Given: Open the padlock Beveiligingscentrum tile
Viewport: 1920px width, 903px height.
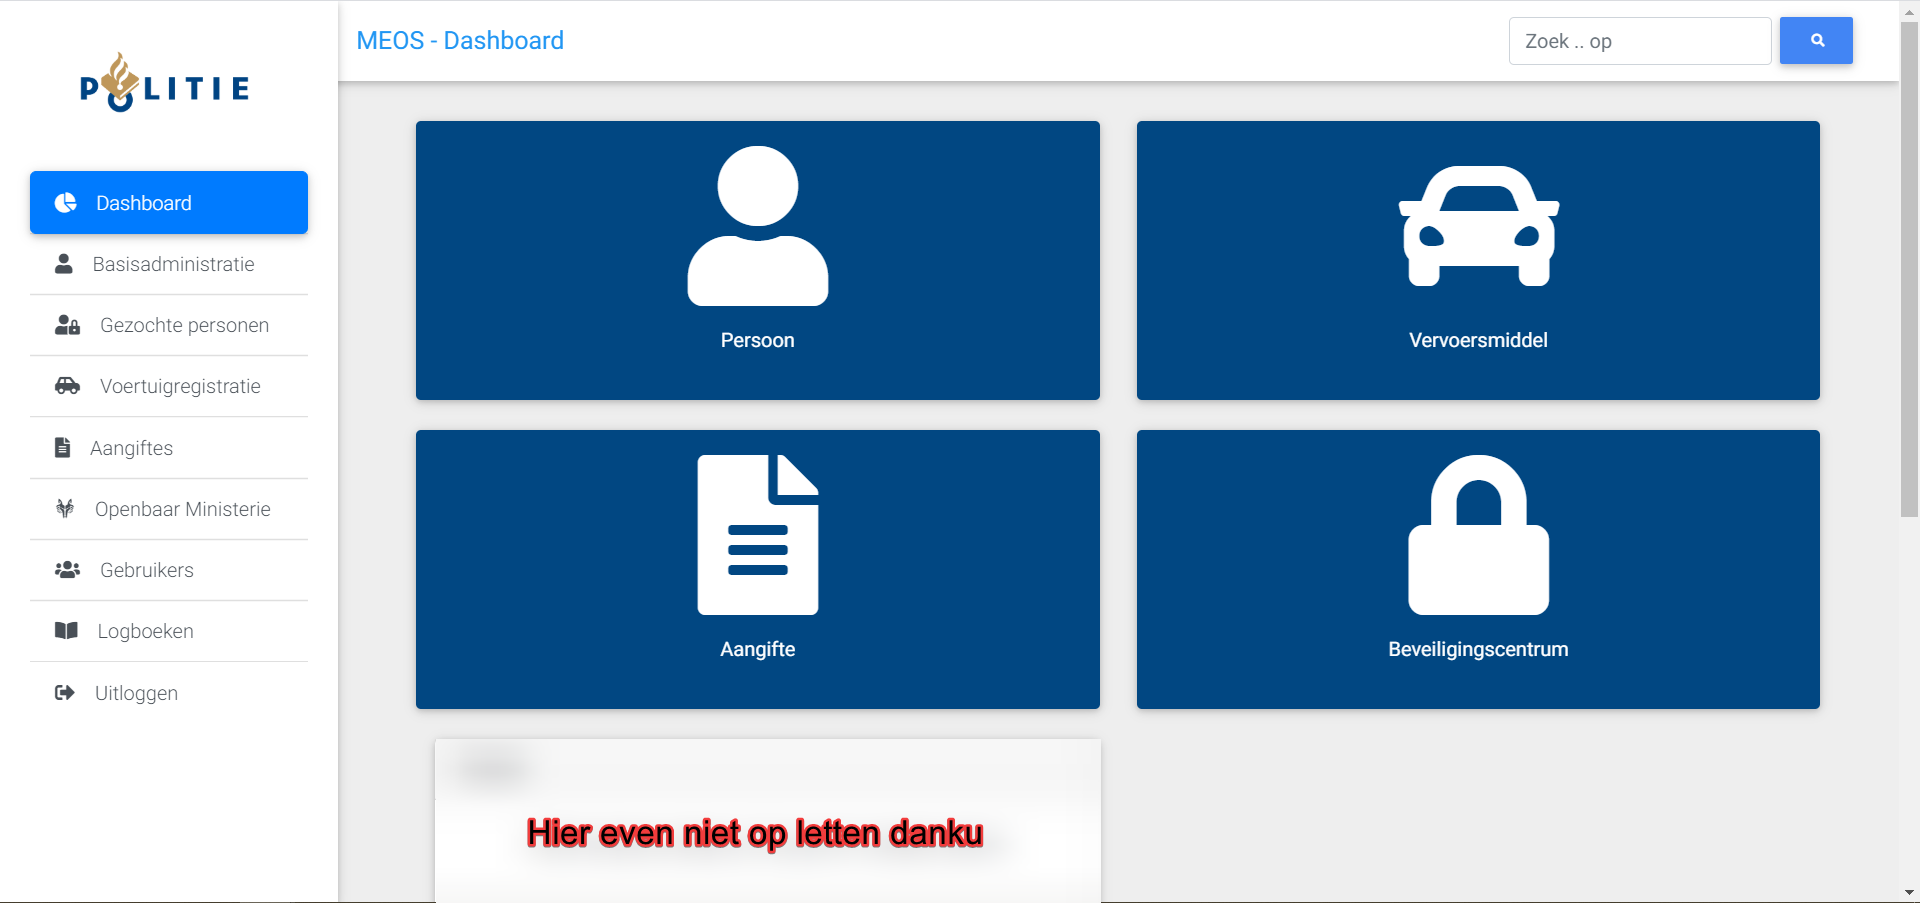Looking at the screenshot, I should point(1478,535).
